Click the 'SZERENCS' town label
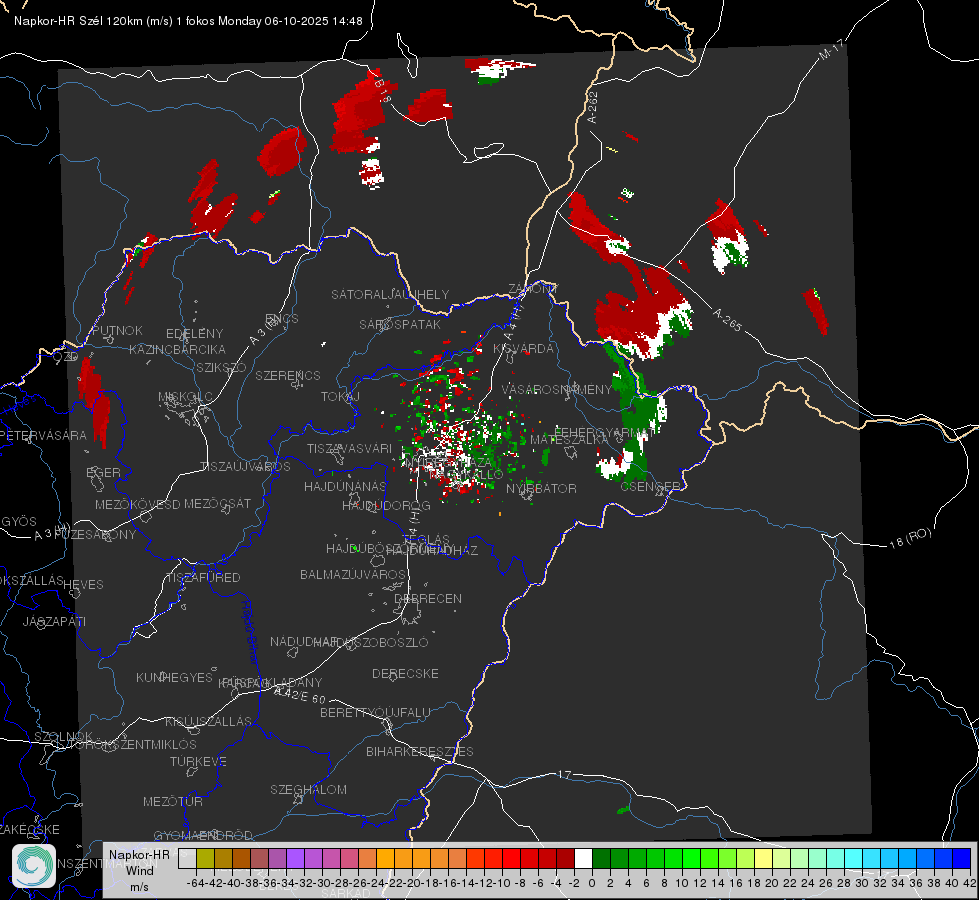979x900 pixels. point(288,375)
